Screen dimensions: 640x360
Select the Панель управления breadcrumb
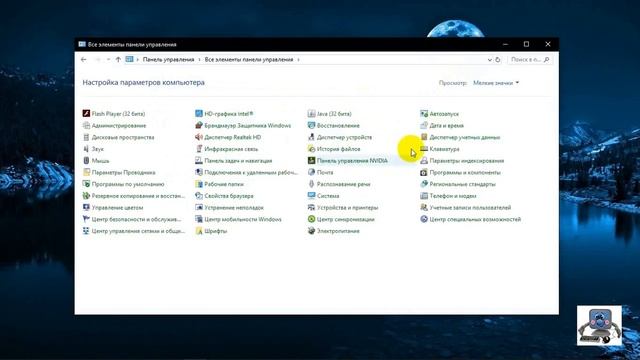tap(168, 60)
